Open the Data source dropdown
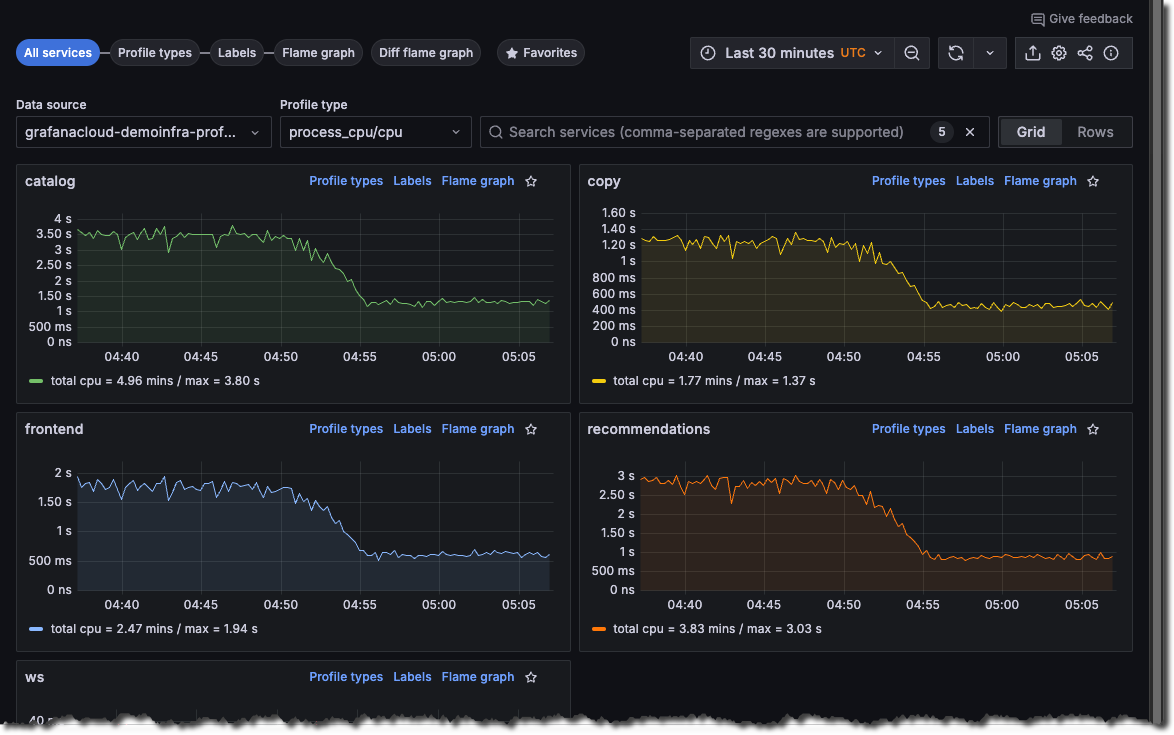The image size is (1174, 735). coord(143,132)
